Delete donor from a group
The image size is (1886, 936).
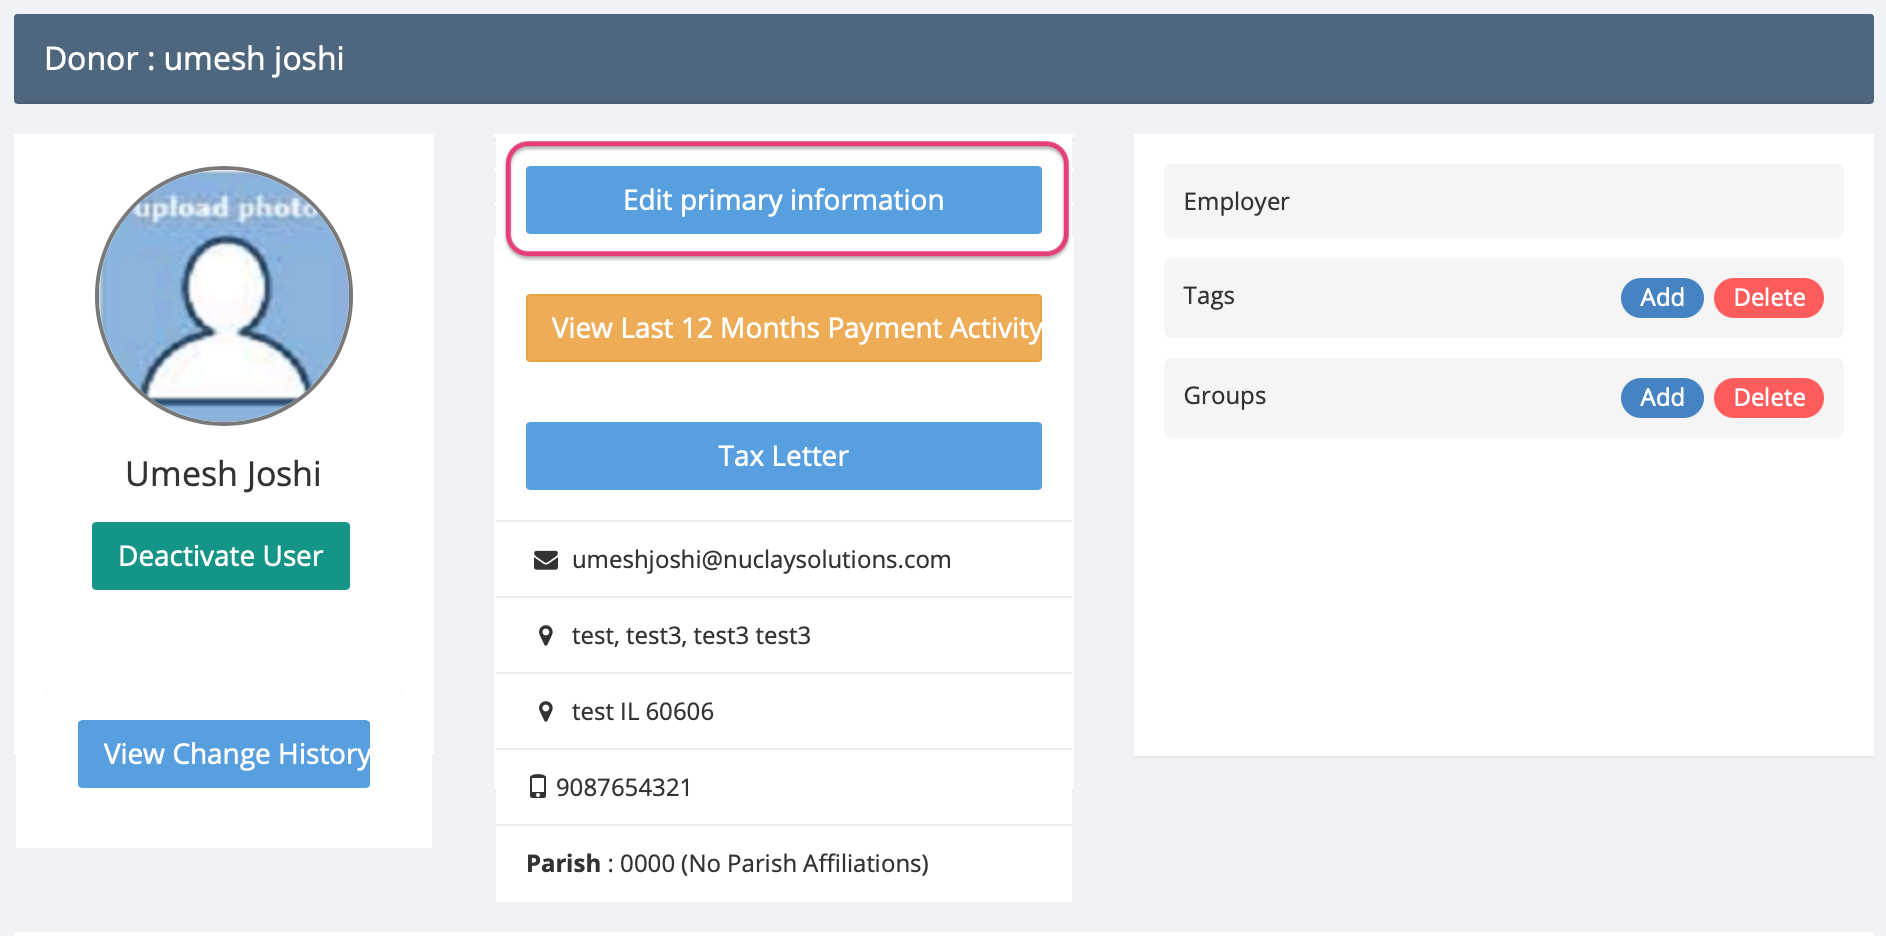[x=1769, y=398]
